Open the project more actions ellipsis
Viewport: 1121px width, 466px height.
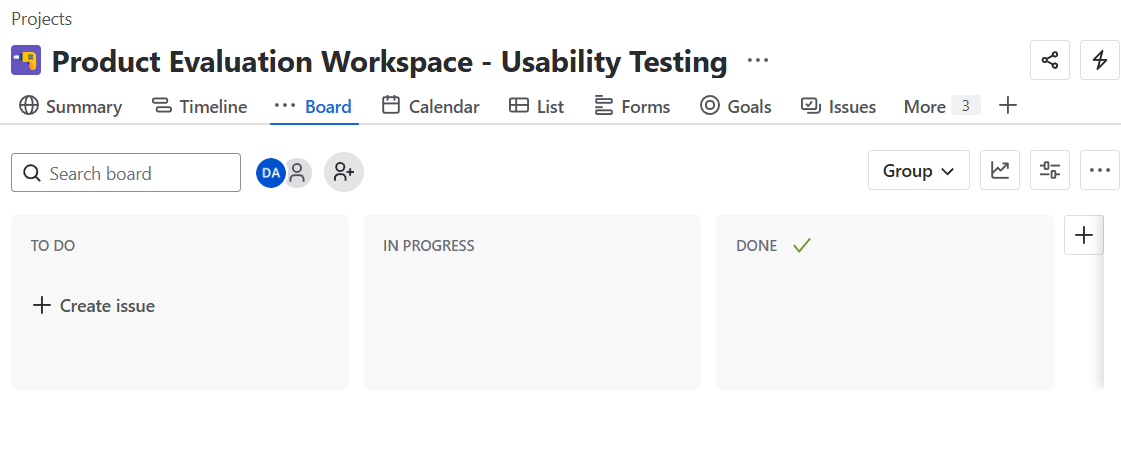758,61
